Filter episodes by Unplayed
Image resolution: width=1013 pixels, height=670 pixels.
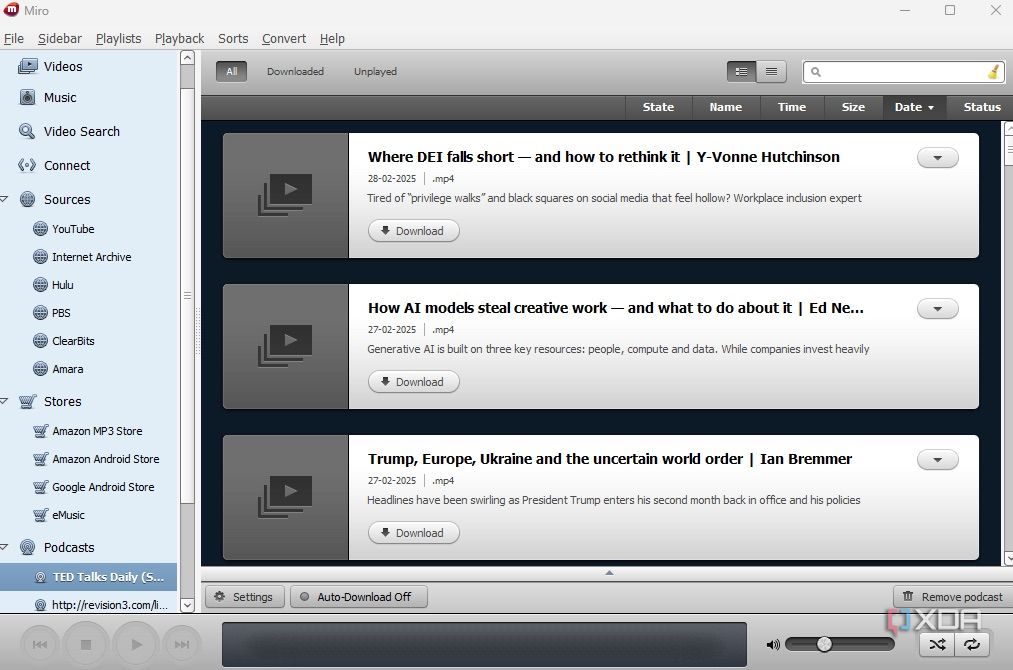click(375, 71)
